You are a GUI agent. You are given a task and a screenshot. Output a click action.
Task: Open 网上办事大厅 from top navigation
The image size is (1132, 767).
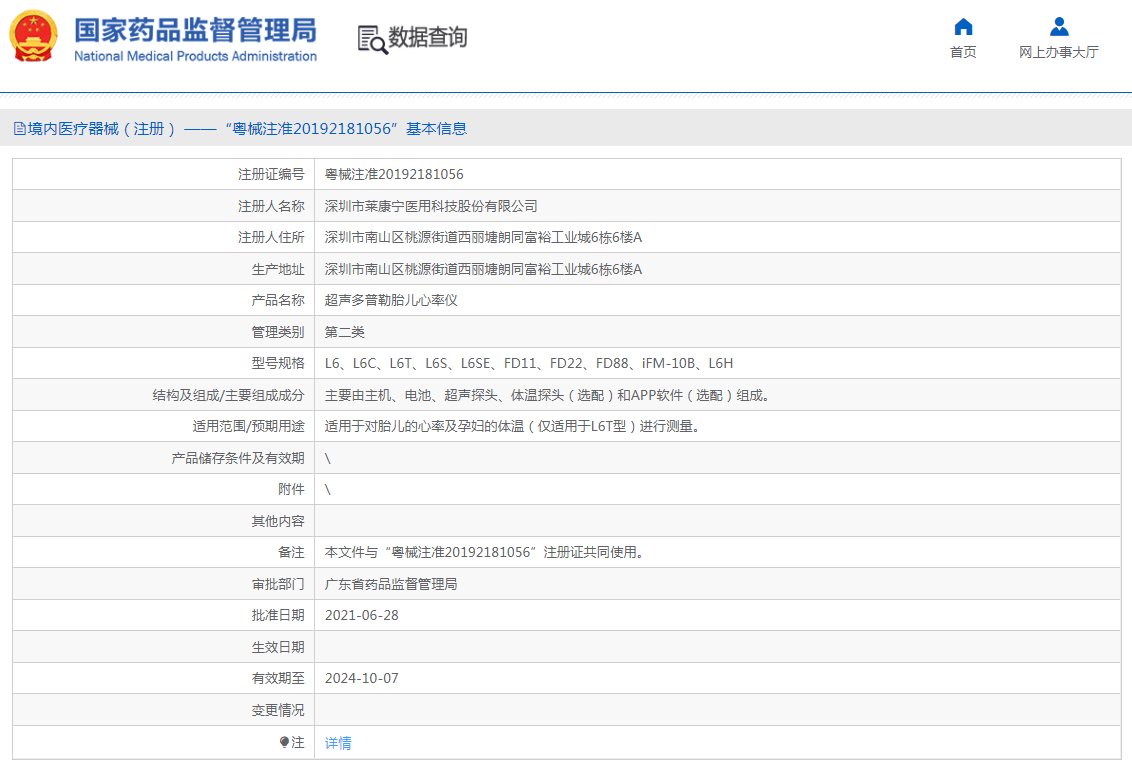point(1057,52)
